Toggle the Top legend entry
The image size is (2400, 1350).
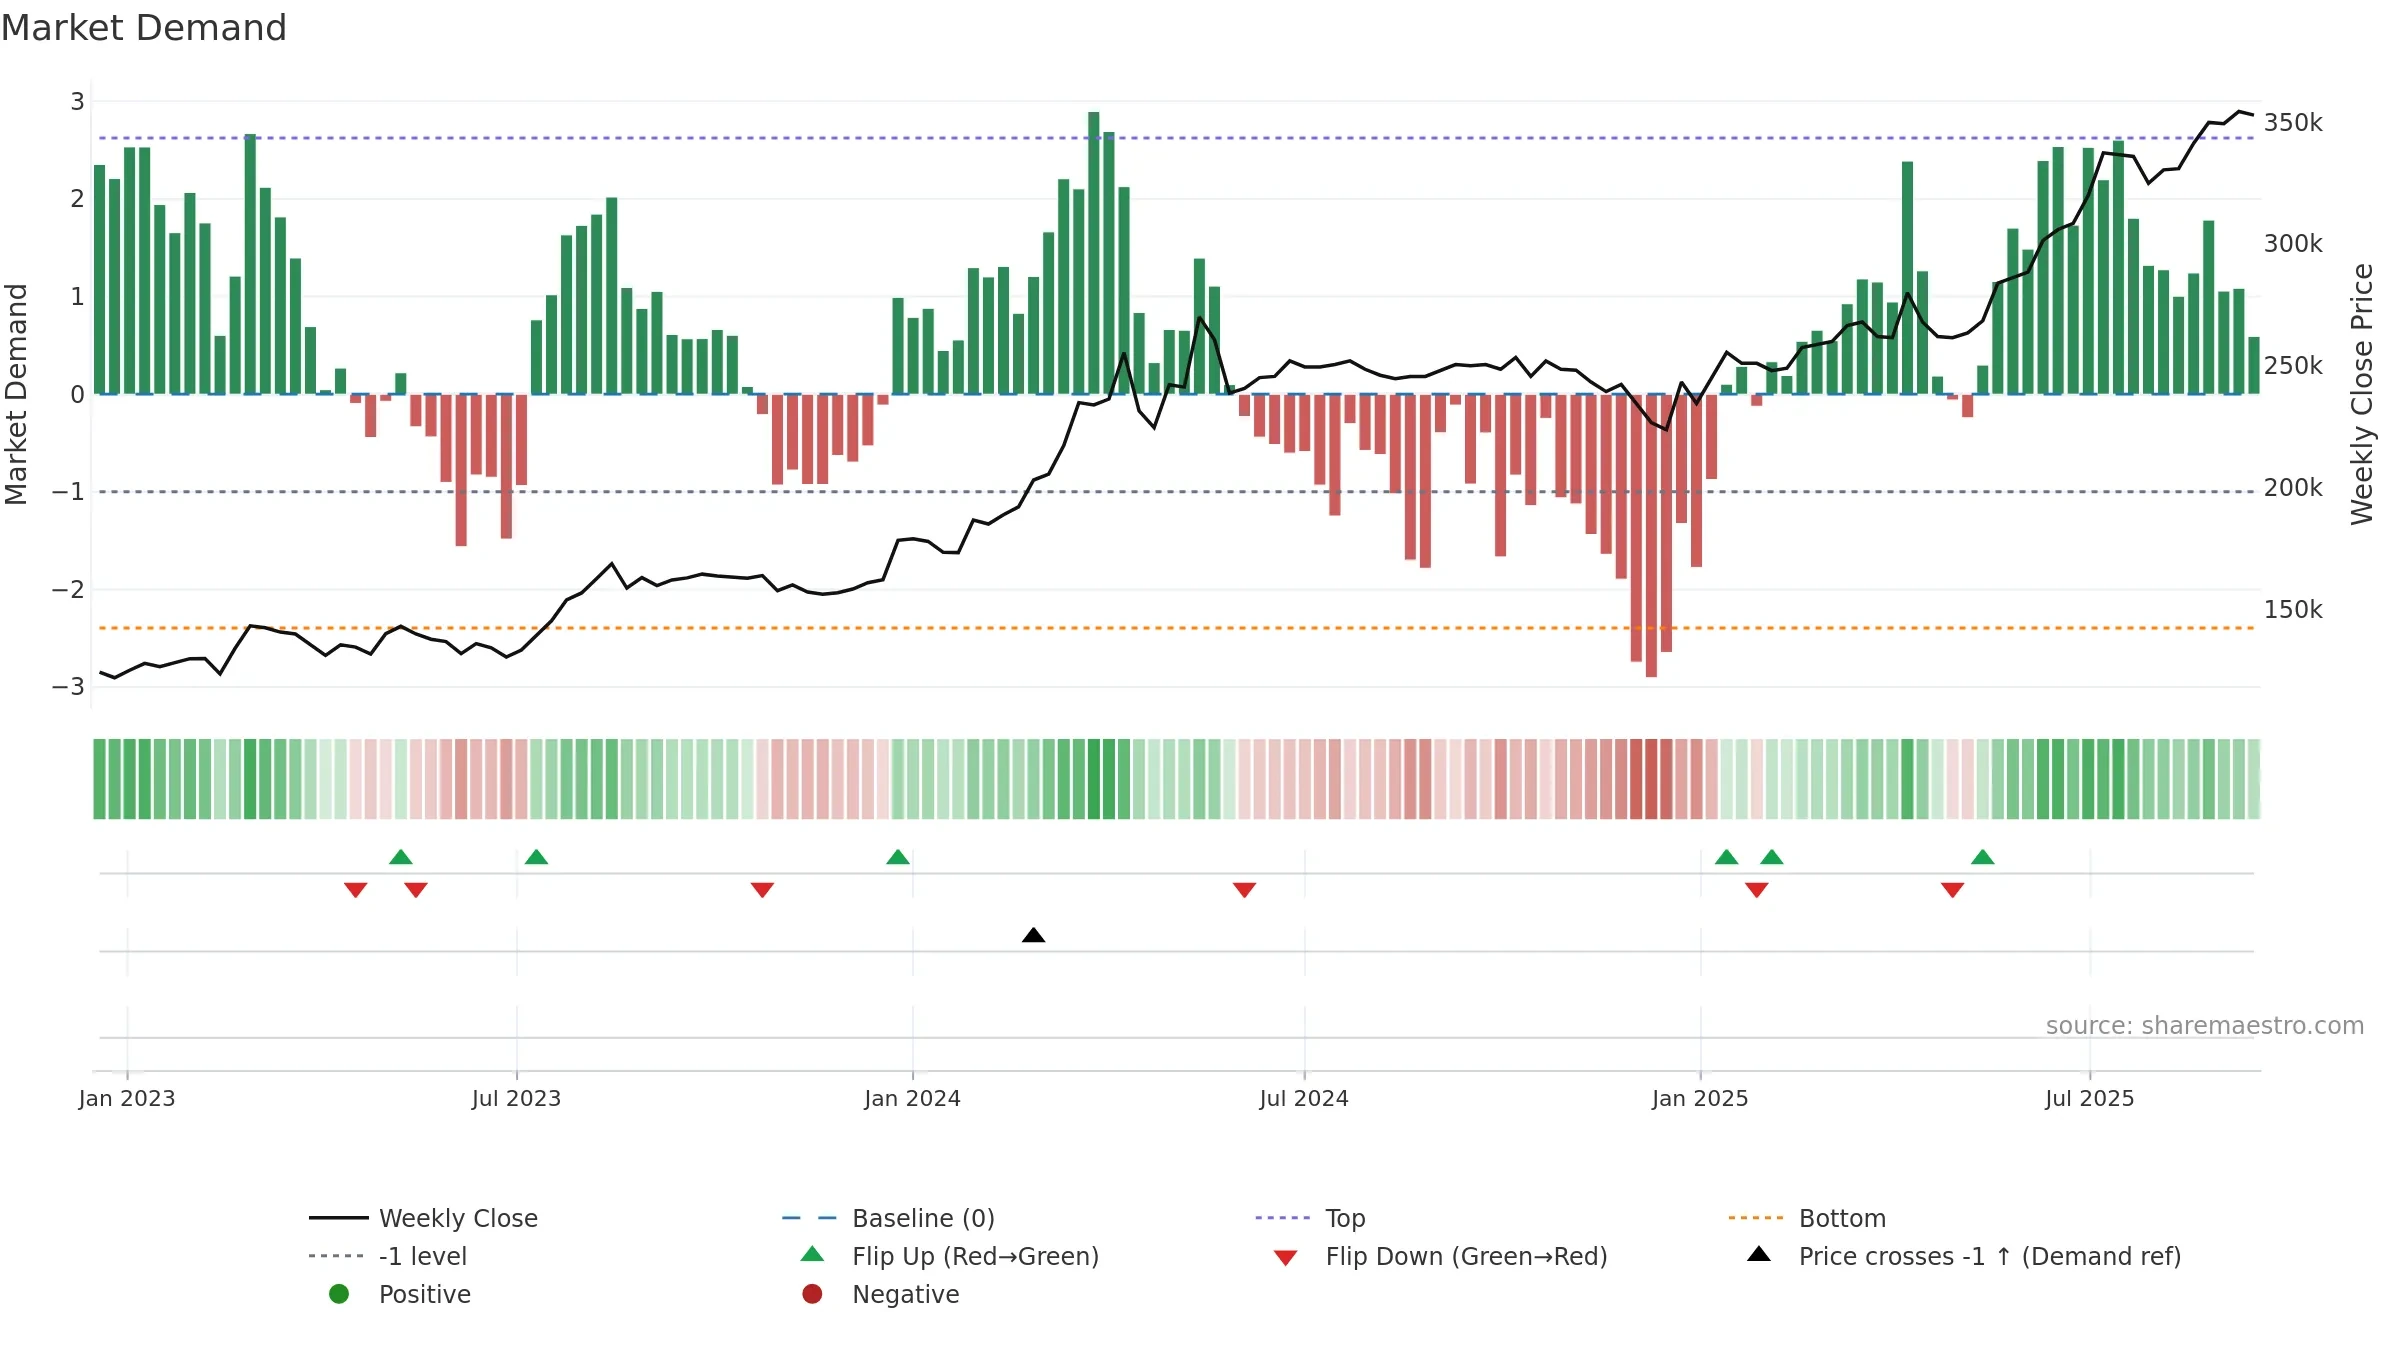(x=1310, y=1218)
